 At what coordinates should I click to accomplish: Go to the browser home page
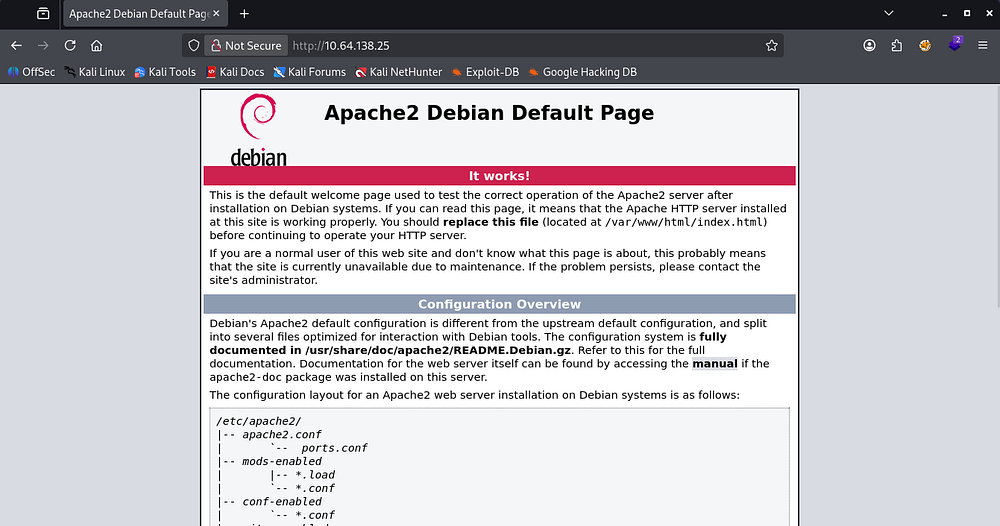point(97,45)
